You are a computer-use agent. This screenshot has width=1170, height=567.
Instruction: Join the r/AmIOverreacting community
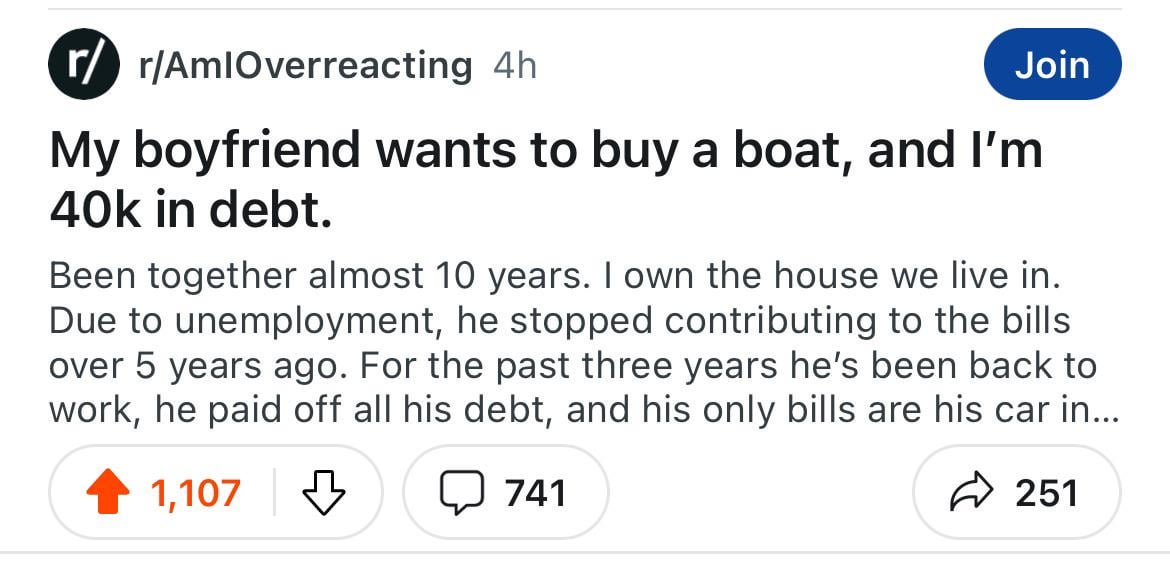1052,65
